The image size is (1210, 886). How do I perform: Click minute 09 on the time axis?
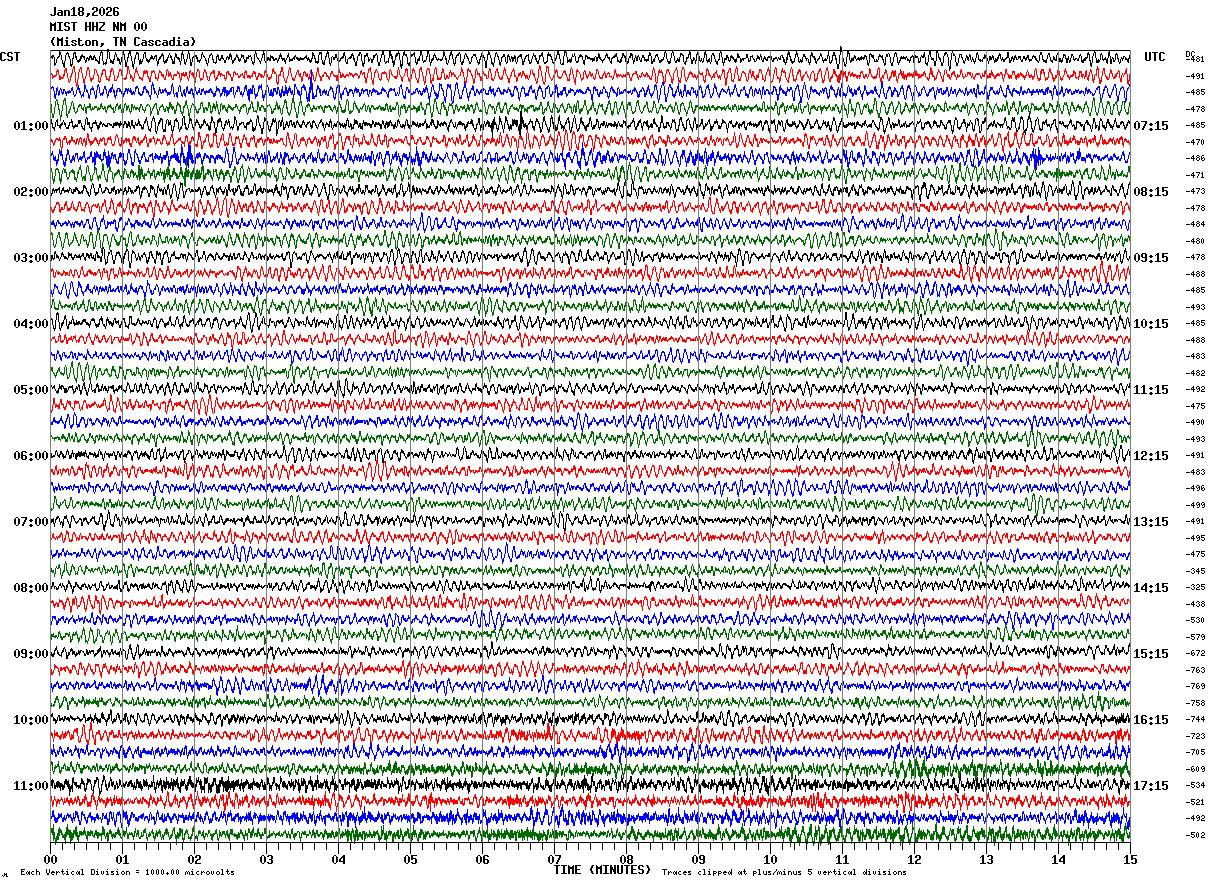(698, 859)
